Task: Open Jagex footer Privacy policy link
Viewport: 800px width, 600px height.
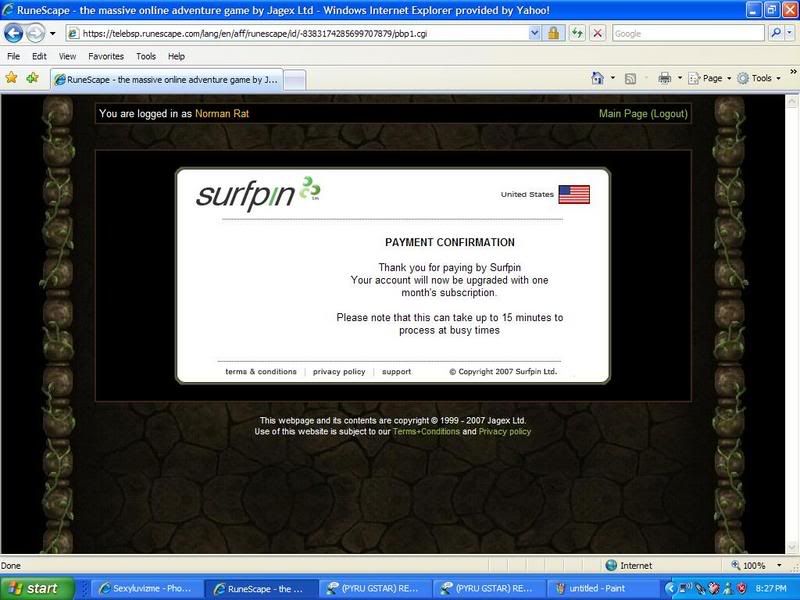Action: (x=505, y=432)
